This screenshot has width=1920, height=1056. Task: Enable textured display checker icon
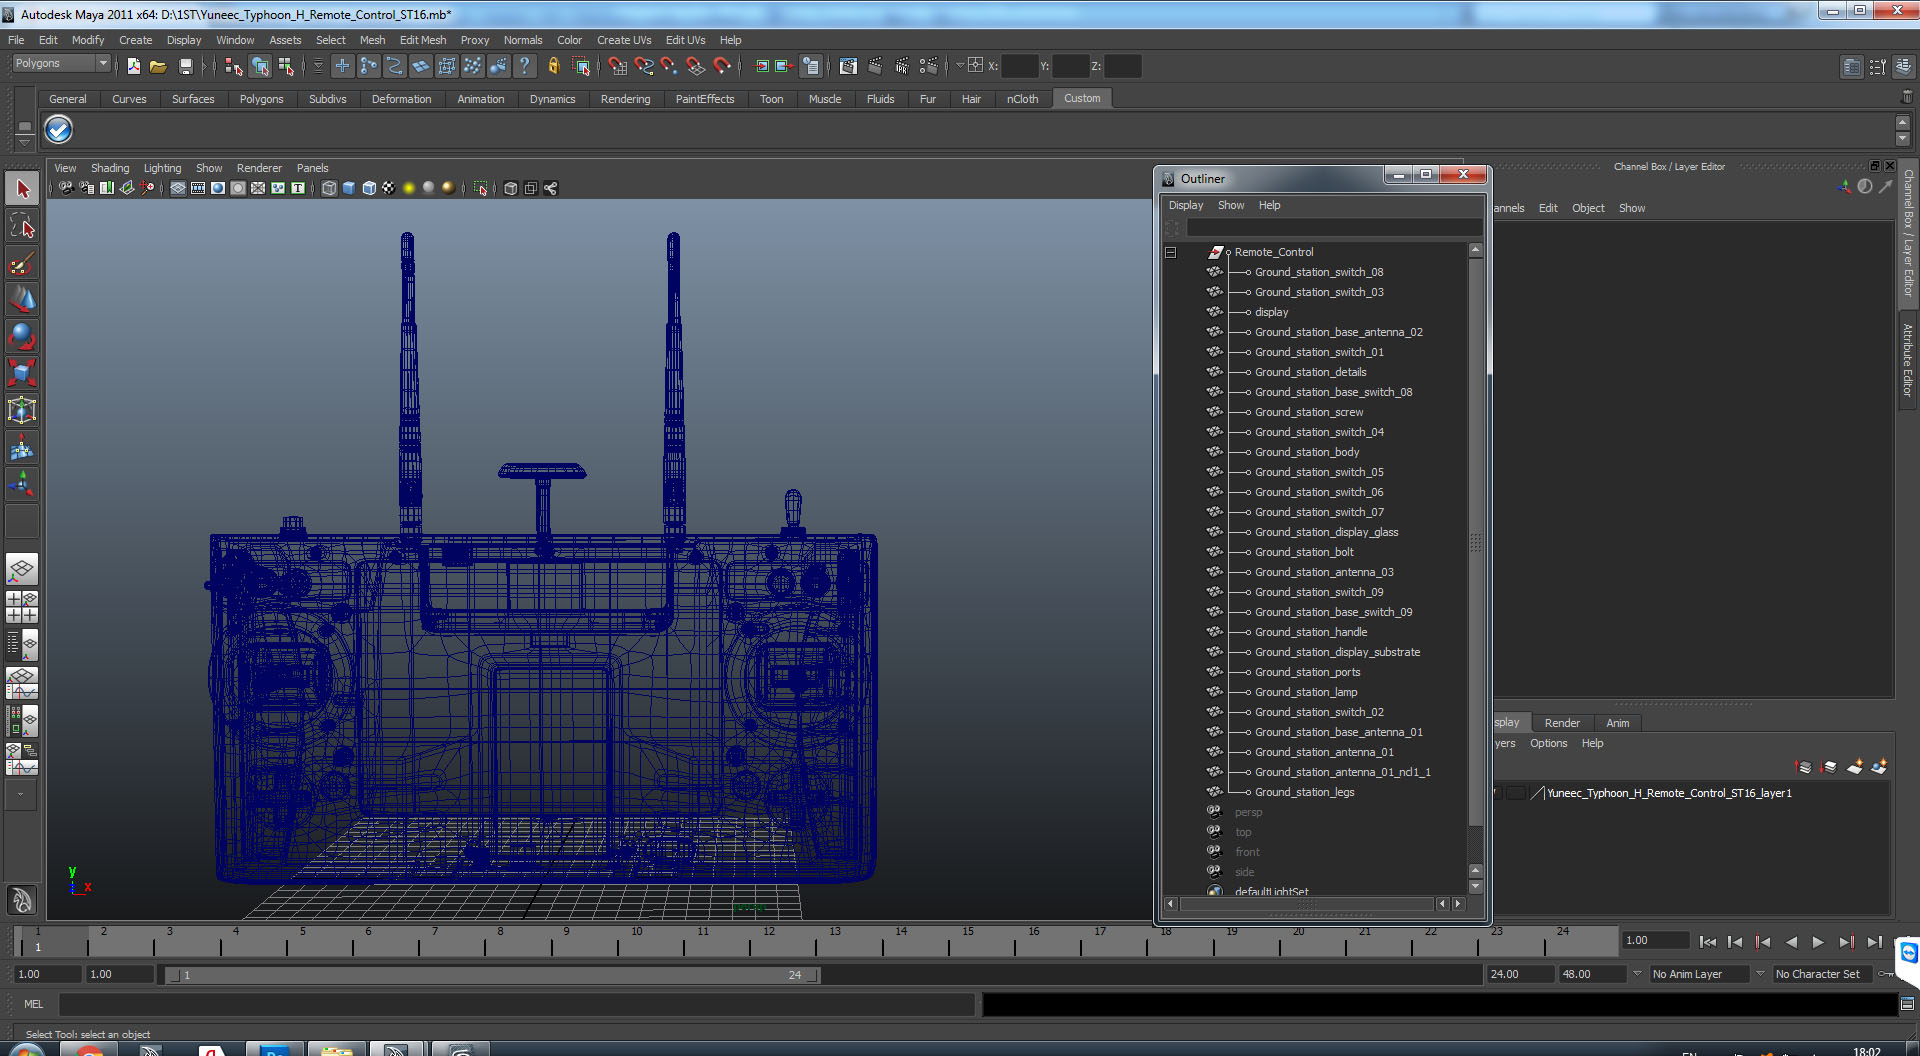[x=389, y=188]
